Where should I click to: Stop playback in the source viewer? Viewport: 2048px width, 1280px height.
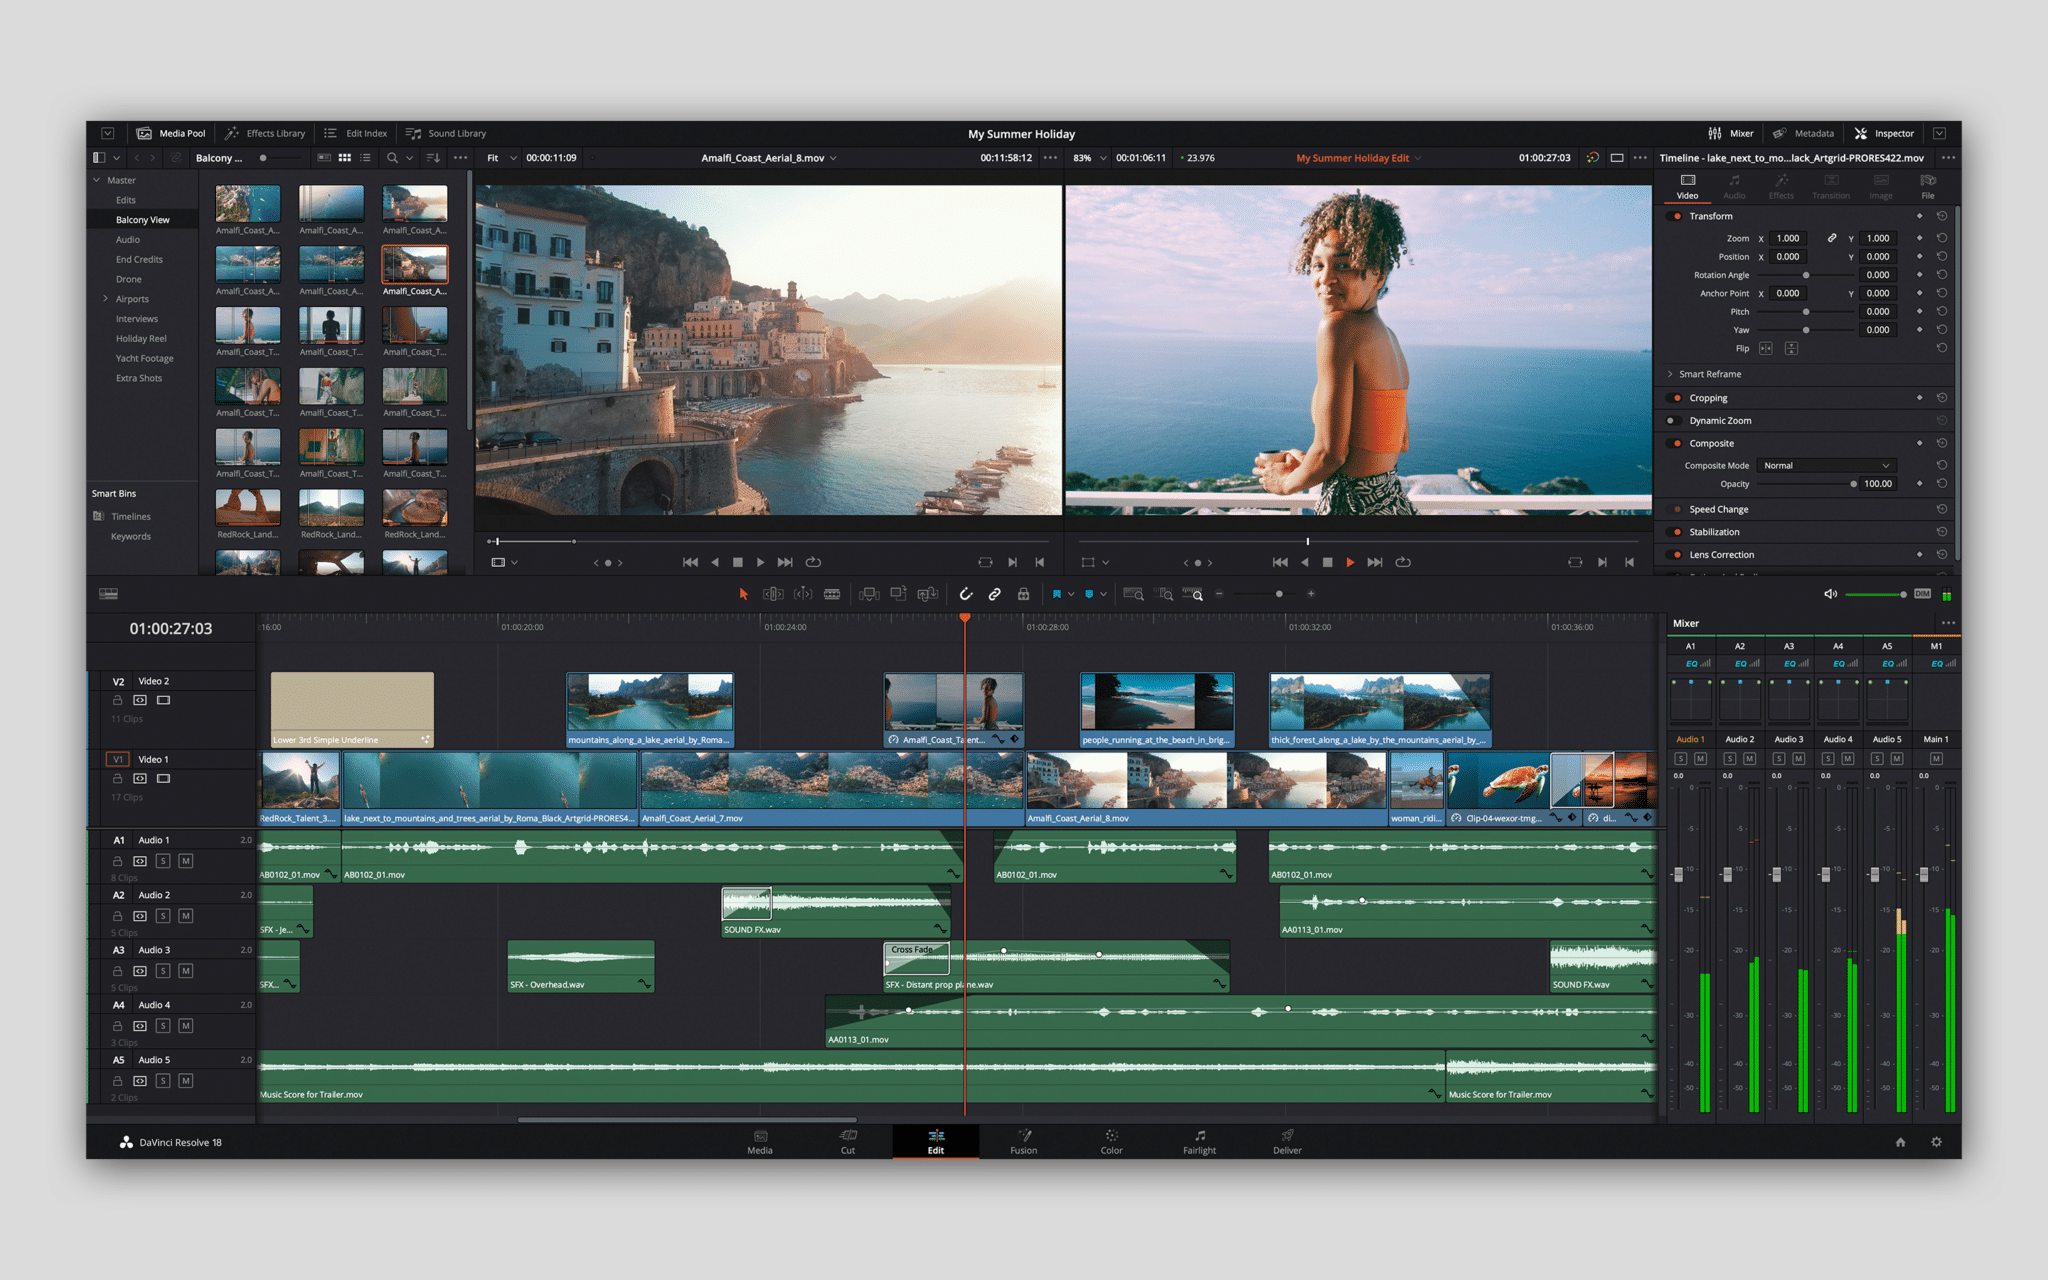(x=738, y=562)
